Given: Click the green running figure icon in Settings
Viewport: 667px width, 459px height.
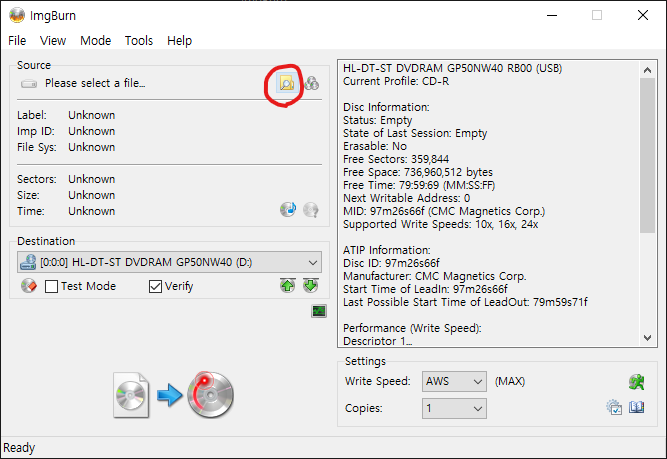Looking at the screenshot, I should (x=635, y=381).
